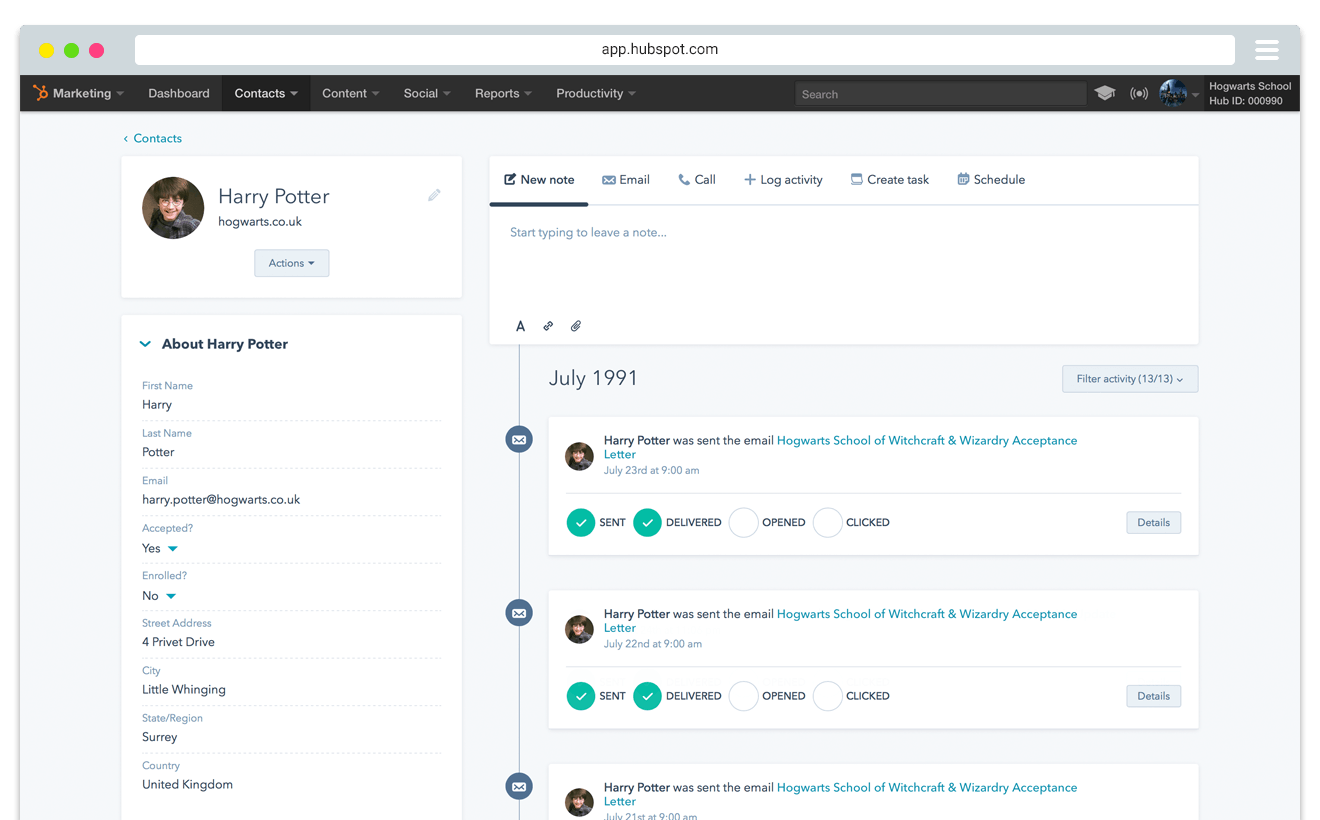Open the Marketing dropdown in the navbar
This screenshot has width=1320, height=820.
coord(79,93)
